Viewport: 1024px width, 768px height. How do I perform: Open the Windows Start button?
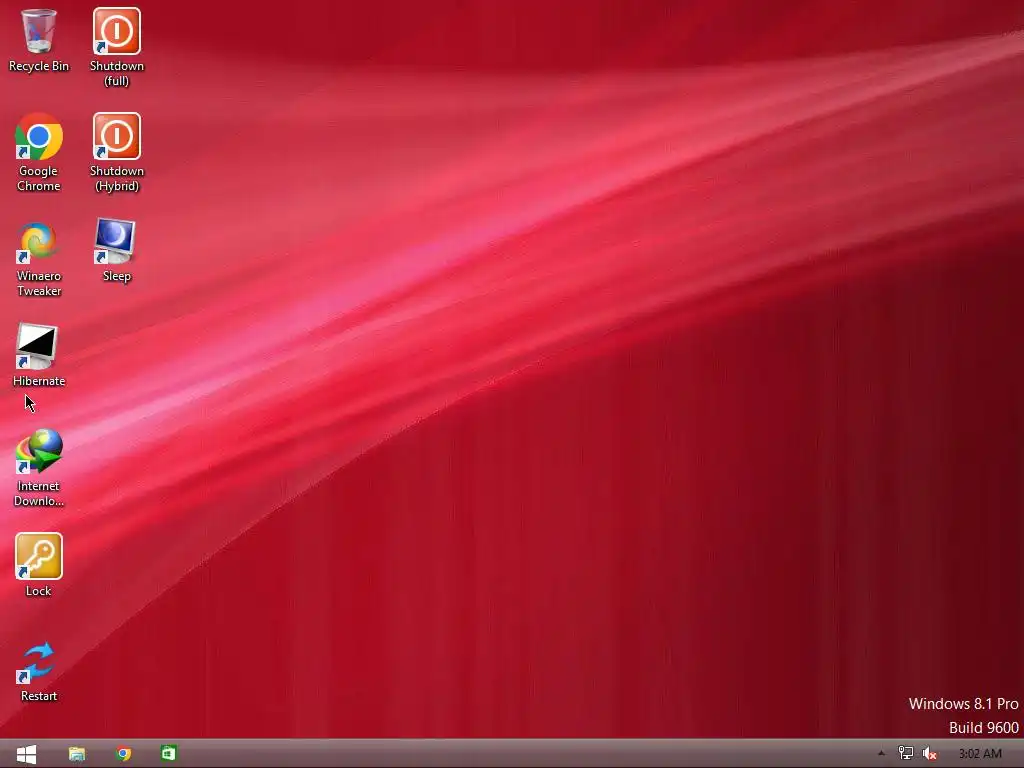pos(26,754)
